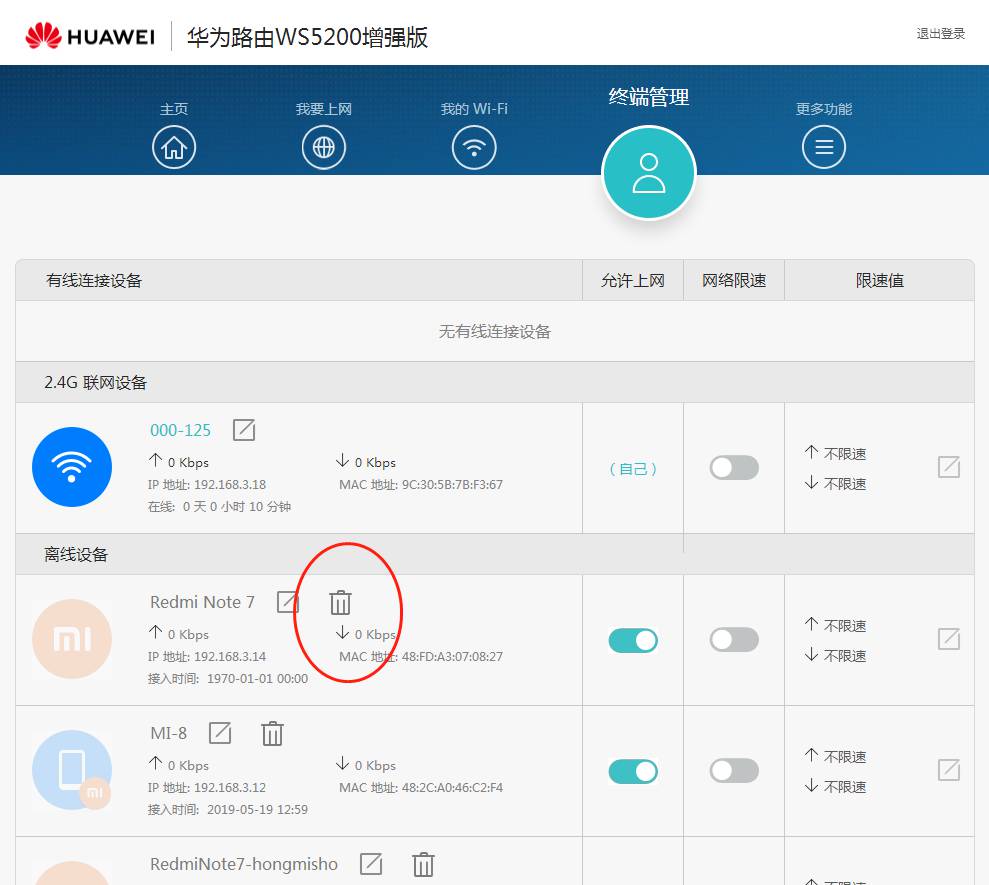Click the device name 000-125
This screenshot has height=885, width=989.
point(180,430)
